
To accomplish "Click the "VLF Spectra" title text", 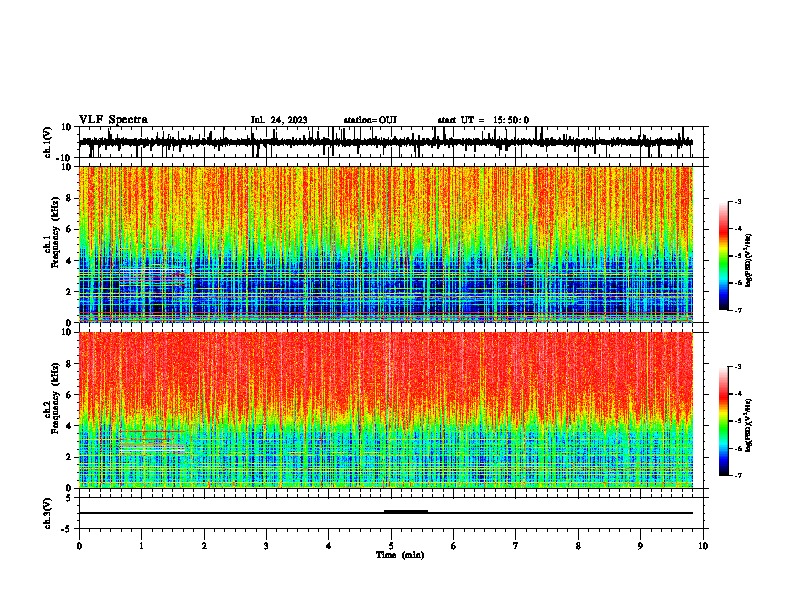I will pyautogui.click(x=113, y=120).
